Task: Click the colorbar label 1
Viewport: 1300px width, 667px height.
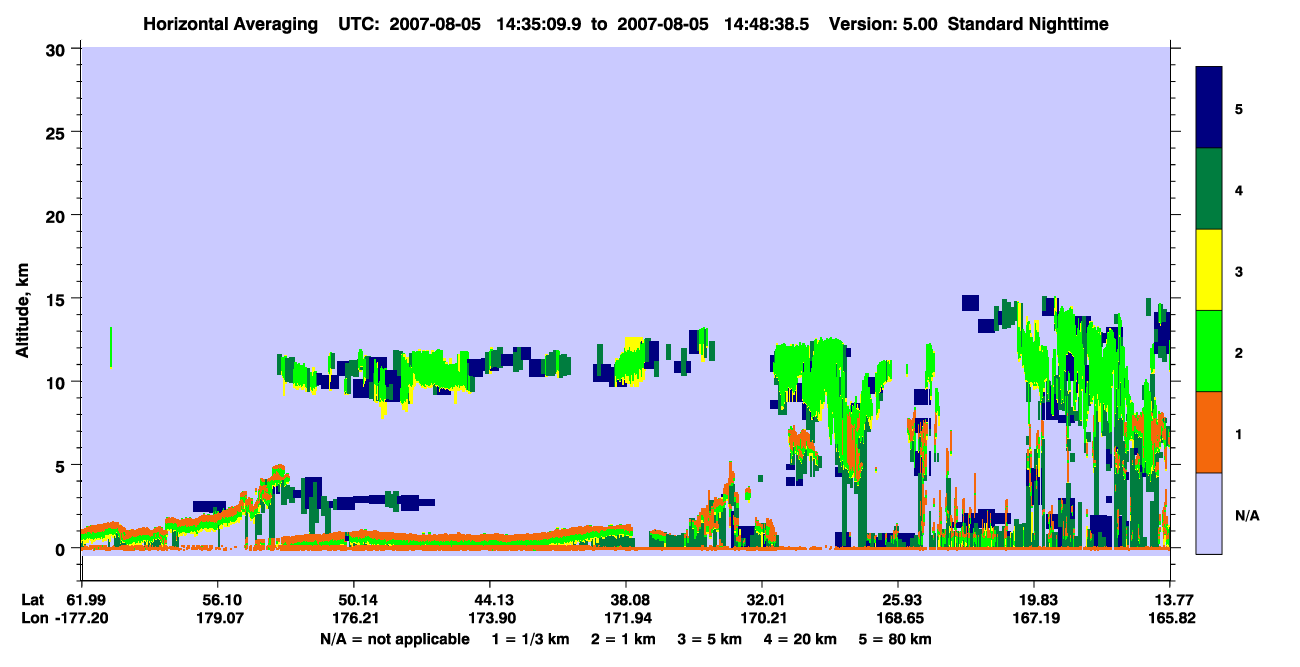Action: [x=1239, y=433]
